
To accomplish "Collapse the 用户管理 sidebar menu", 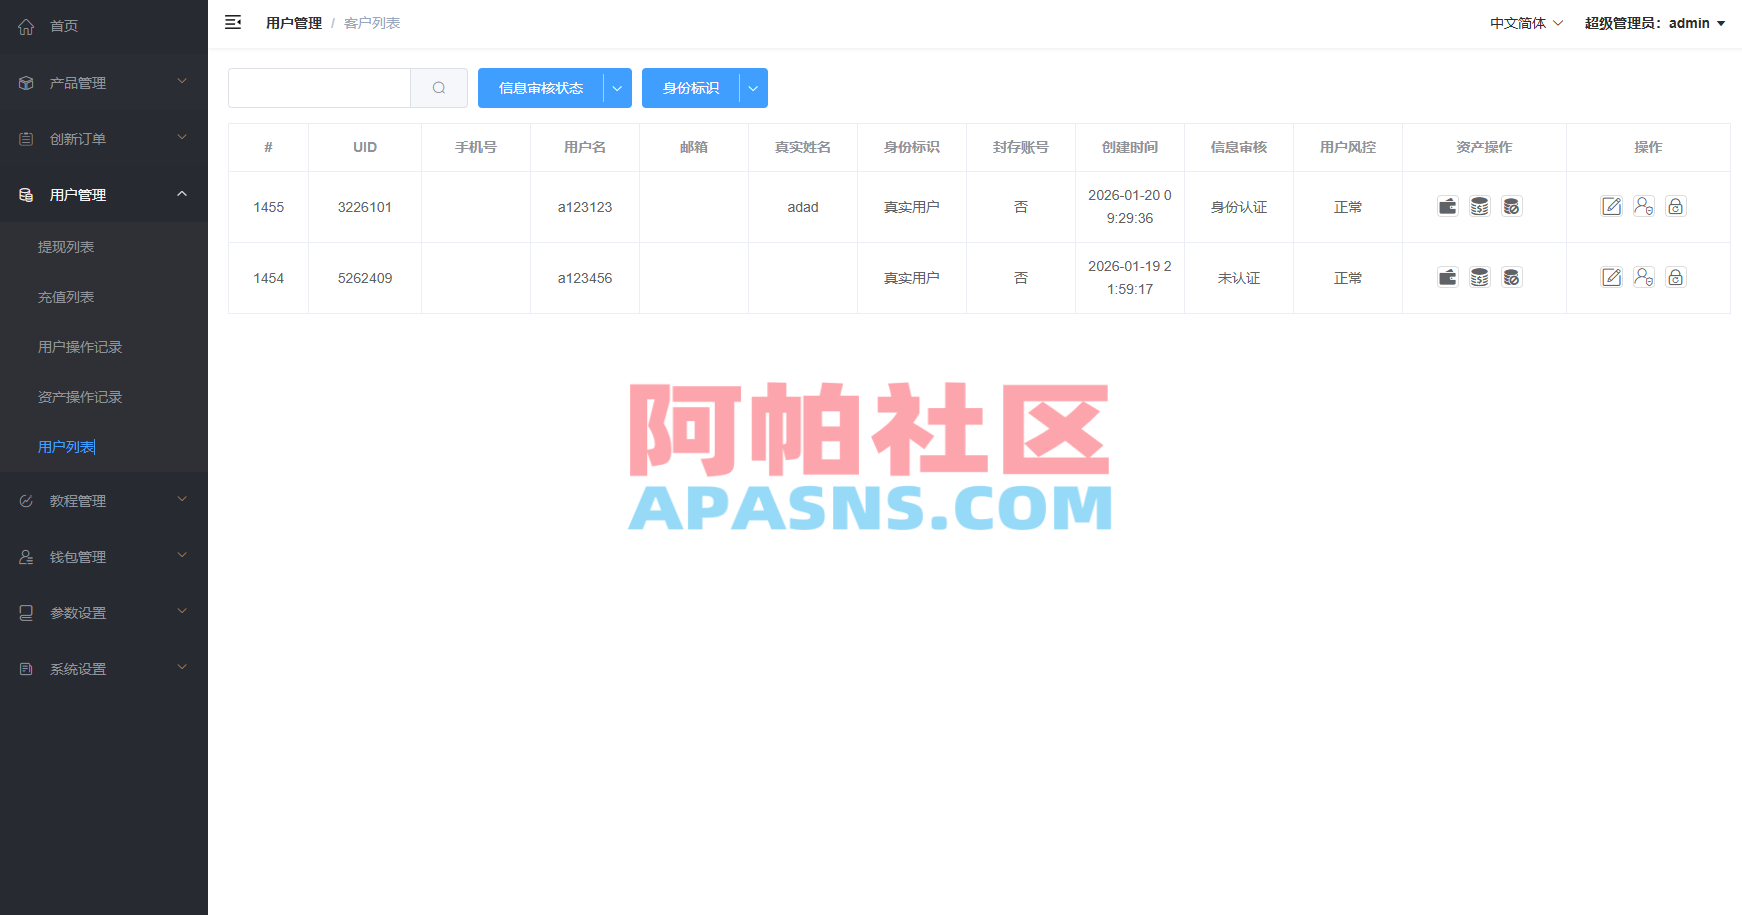I will [x=104, y=194].
